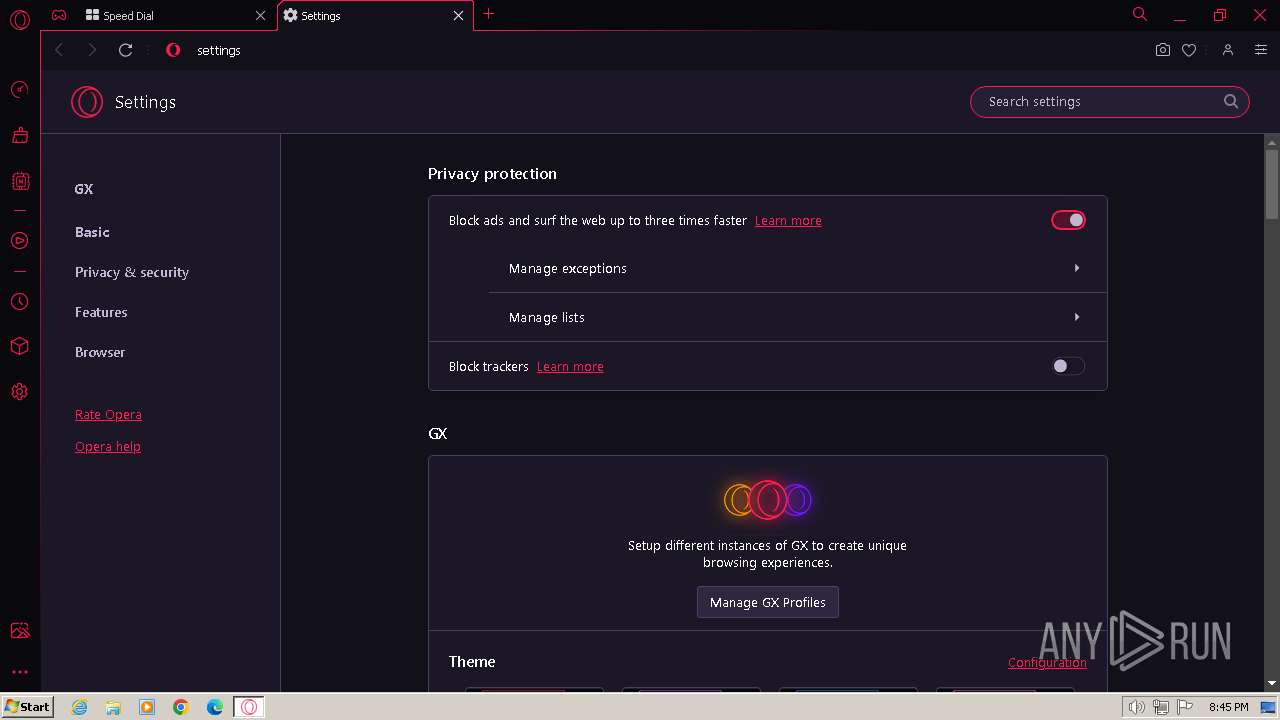Click the page vertical scrollbar thumb
1280x720 pixels.
pos(1272,184)
